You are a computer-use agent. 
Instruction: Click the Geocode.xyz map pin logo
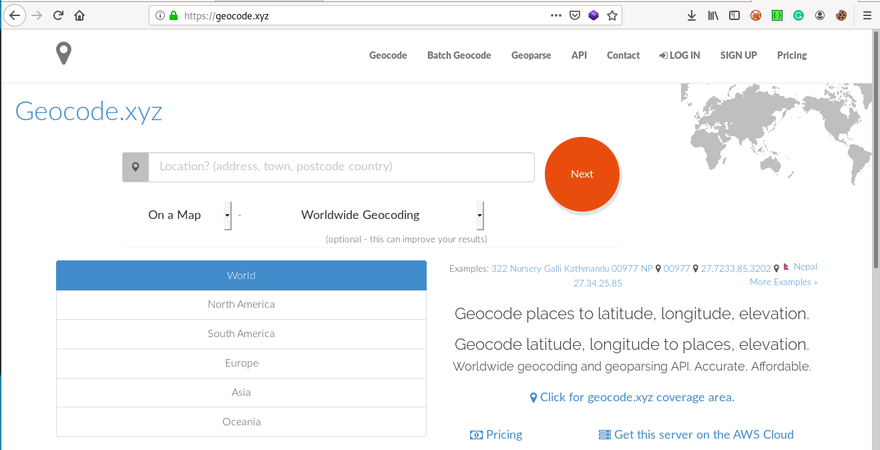[x=64, y=54]
